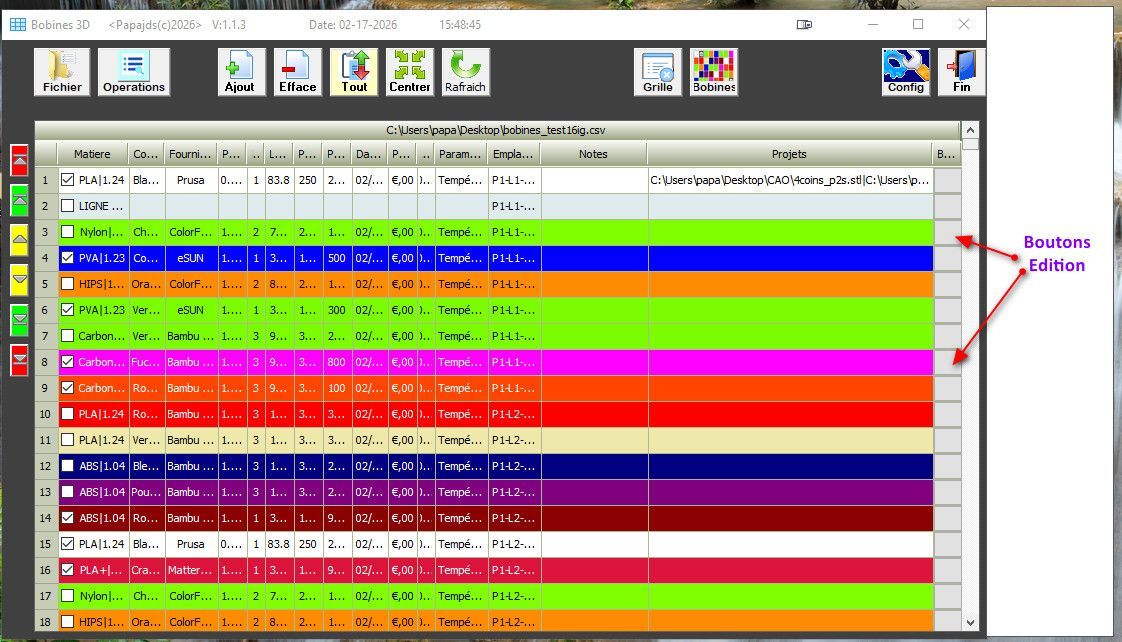The width and height of the screenshot is (1122, 642).
Task: Click the title bar compact-mode icon
Action: click(804, 24)
